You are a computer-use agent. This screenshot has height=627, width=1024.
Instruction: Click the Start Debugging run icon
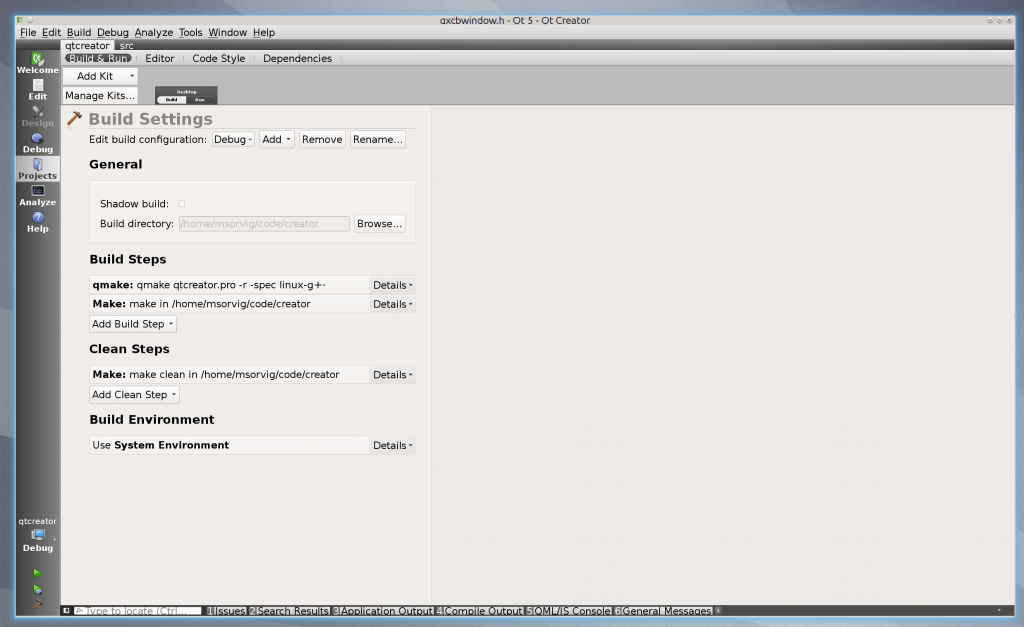[38, 589]
